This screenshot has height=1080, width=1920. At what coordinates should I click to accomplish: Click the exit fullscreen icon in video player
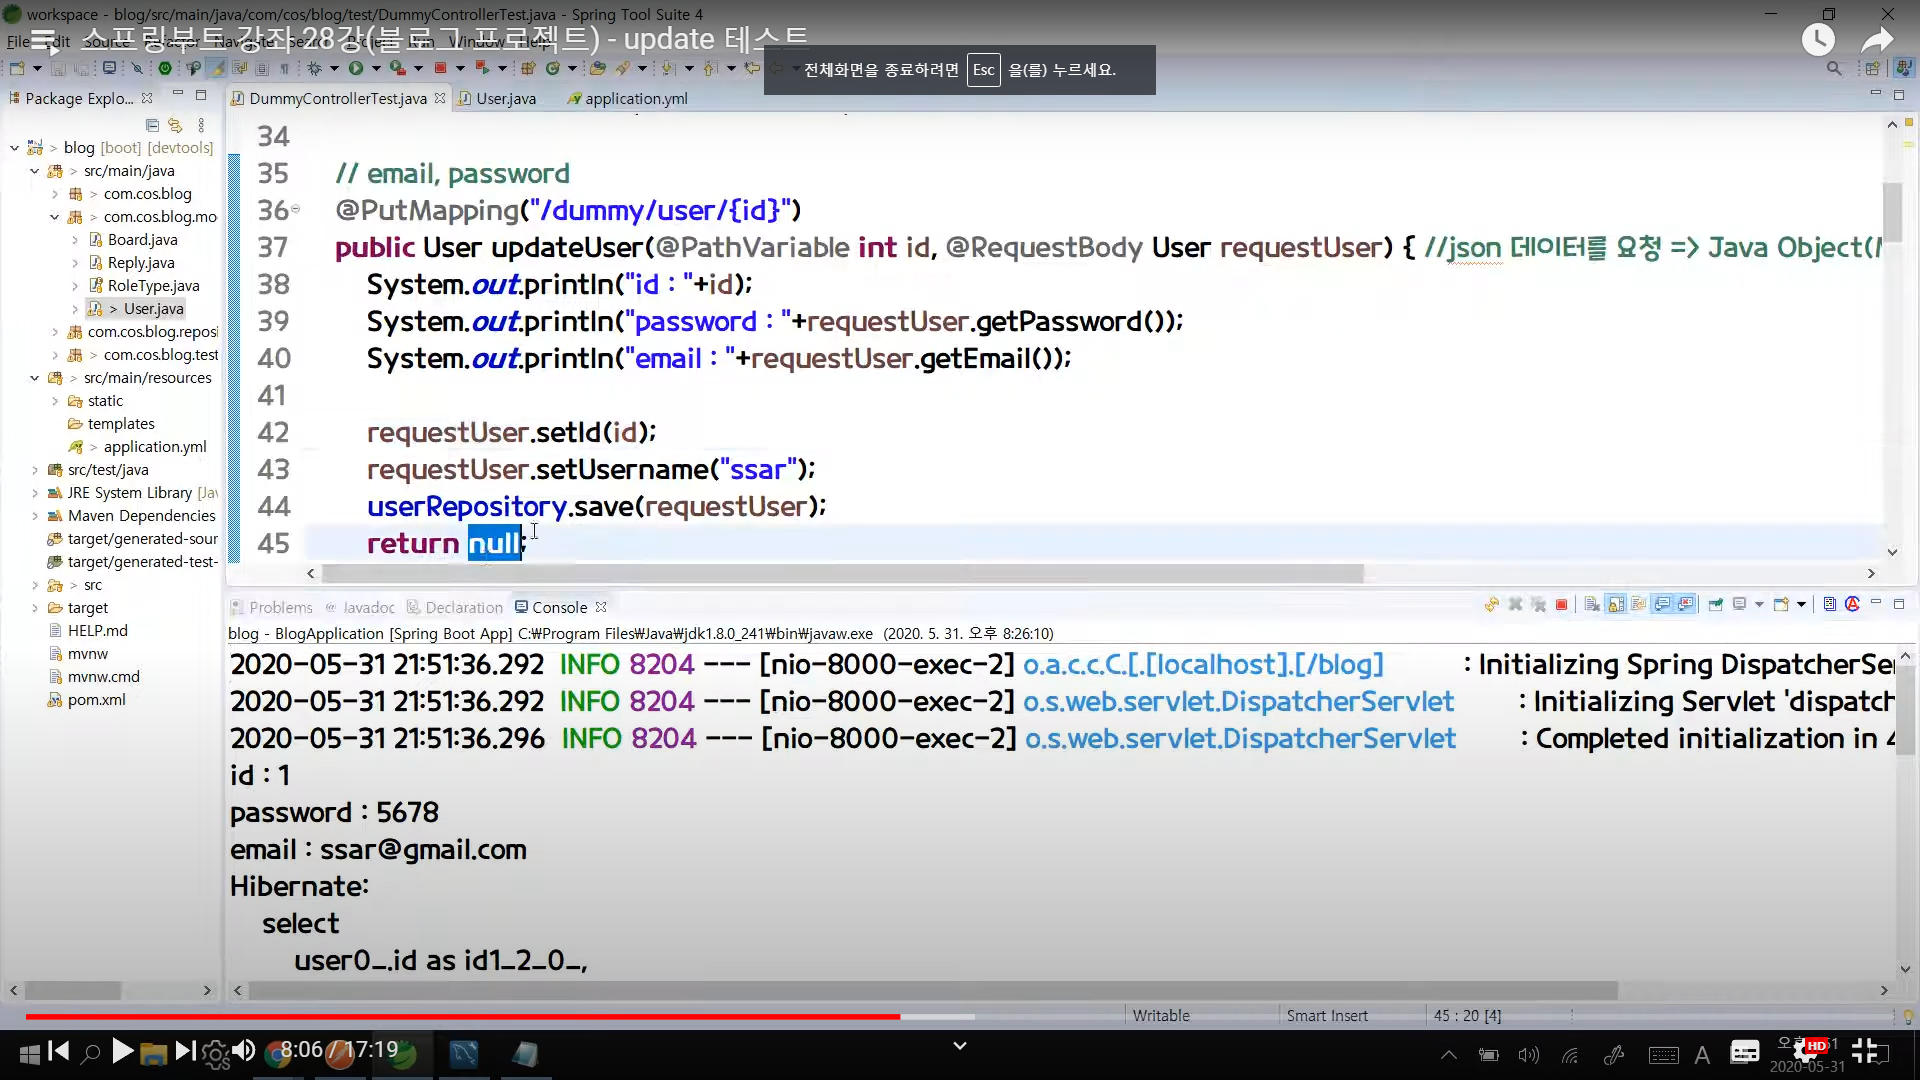click(x=1865, y=1050)
